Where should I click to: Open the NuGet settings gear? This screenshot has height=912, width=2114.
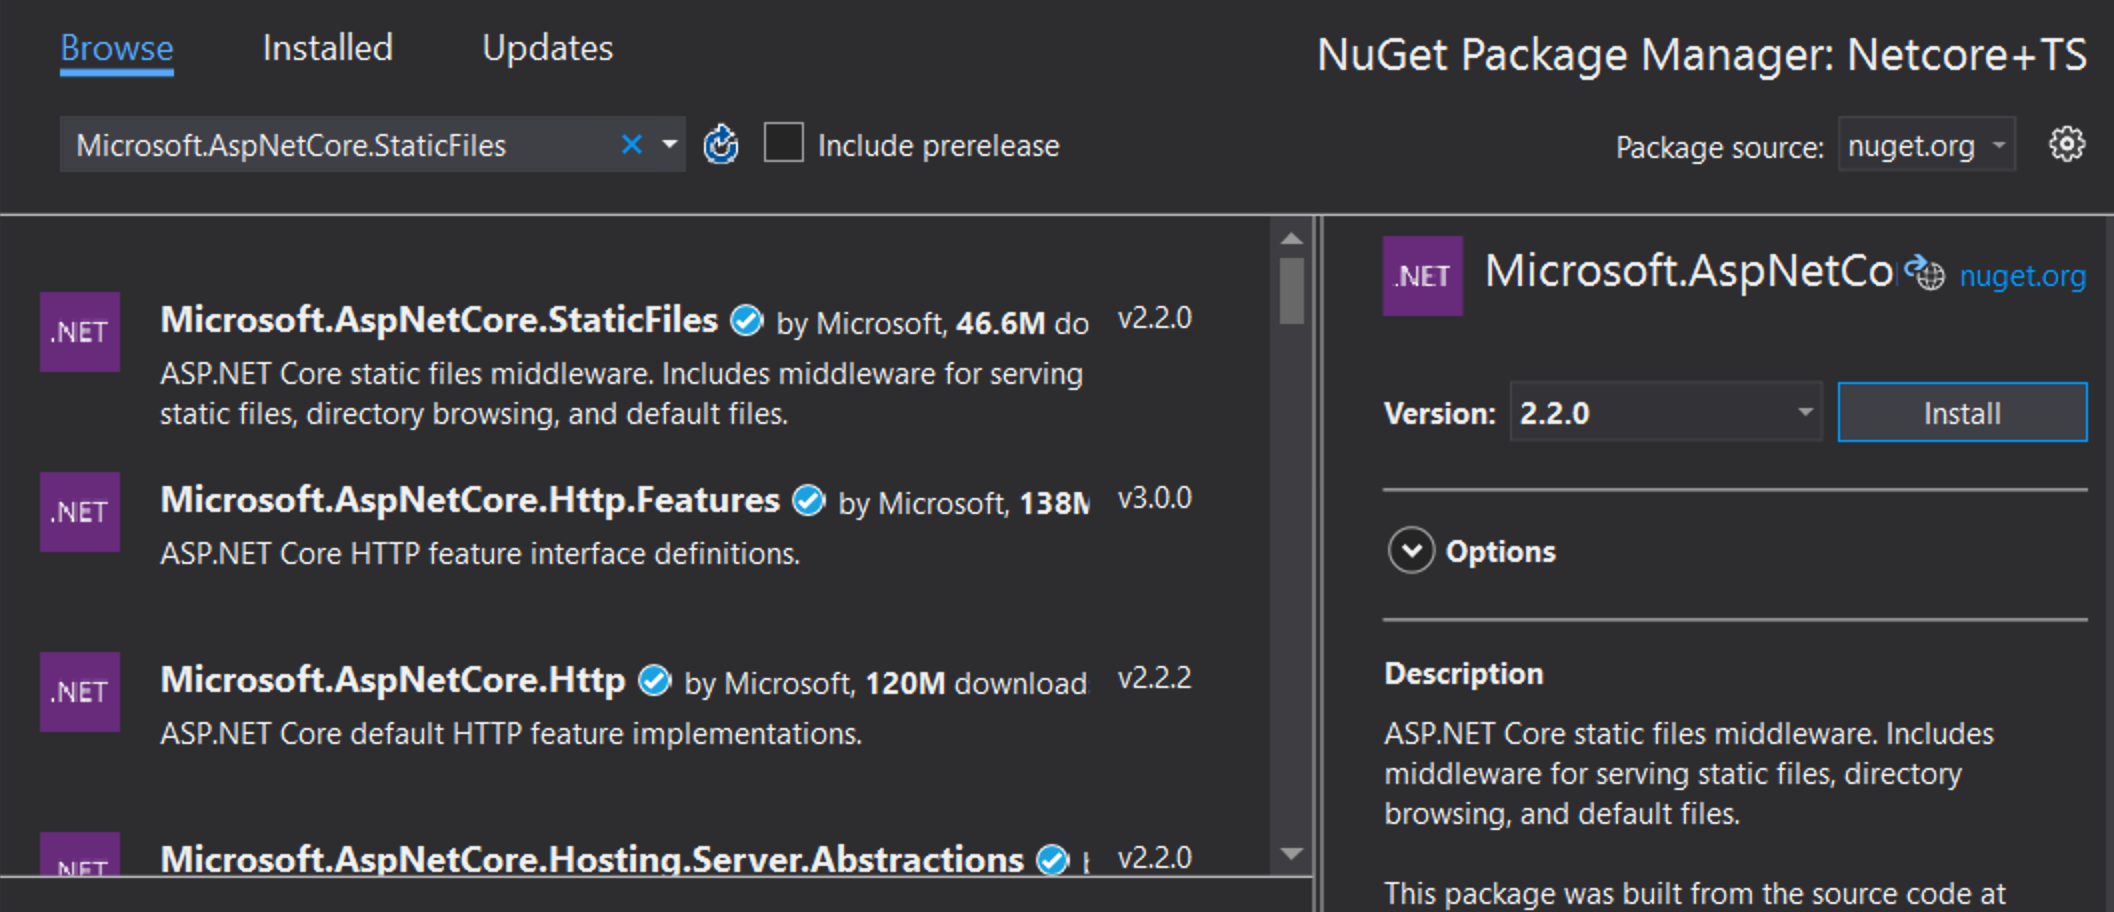pyautogui.click(x=2066, y=144)
